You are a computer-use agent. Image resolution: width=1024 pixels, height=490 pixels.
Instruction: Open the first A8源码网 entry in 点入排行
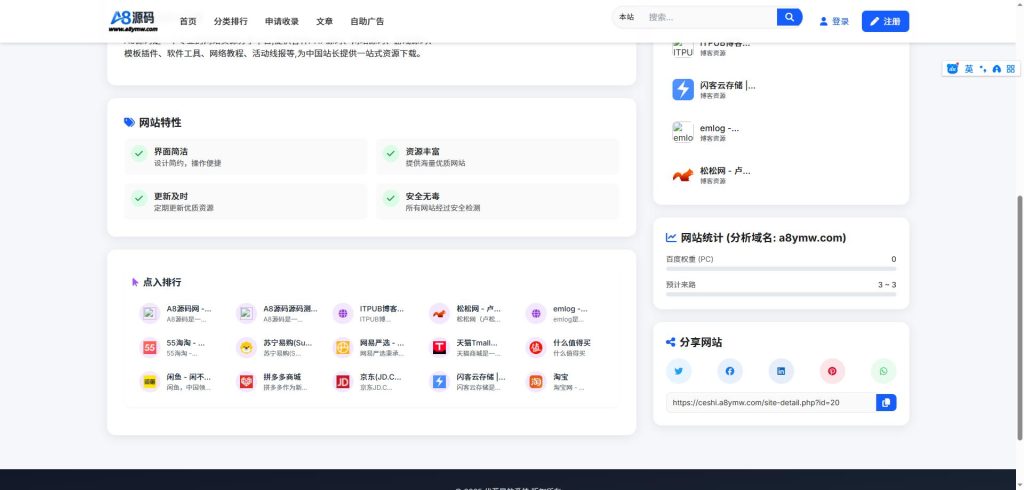click(178, 314)
